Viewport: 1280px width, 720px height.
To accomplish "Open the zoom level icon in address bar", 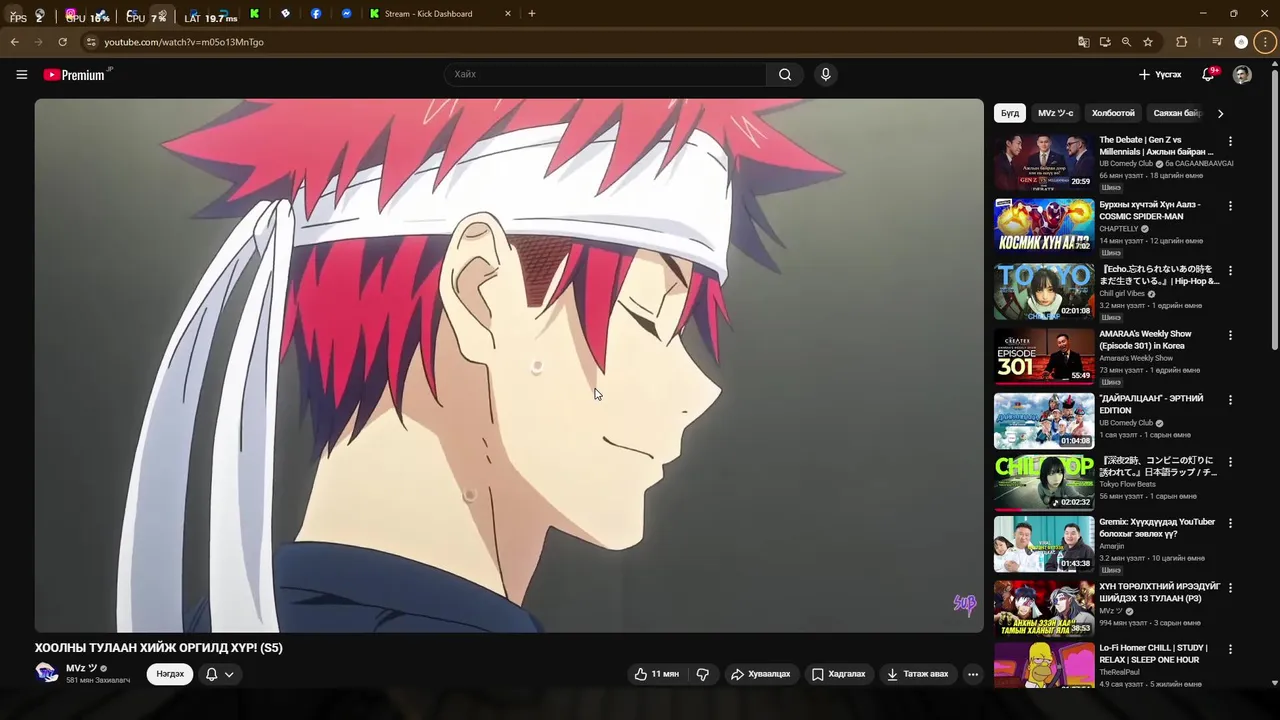I will [x=1126, y=42].
